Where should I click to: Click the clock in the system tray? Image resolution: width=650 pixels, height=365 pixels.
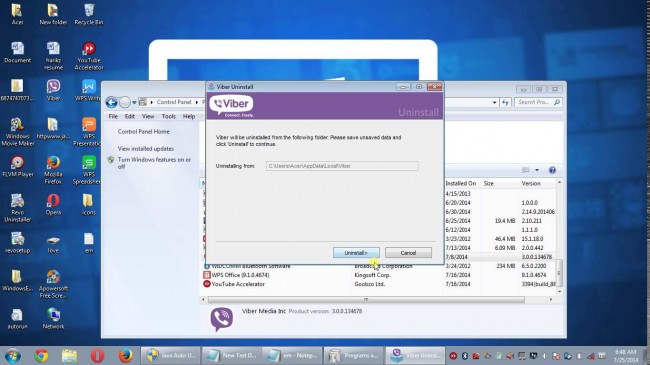(x=625, y=356)
